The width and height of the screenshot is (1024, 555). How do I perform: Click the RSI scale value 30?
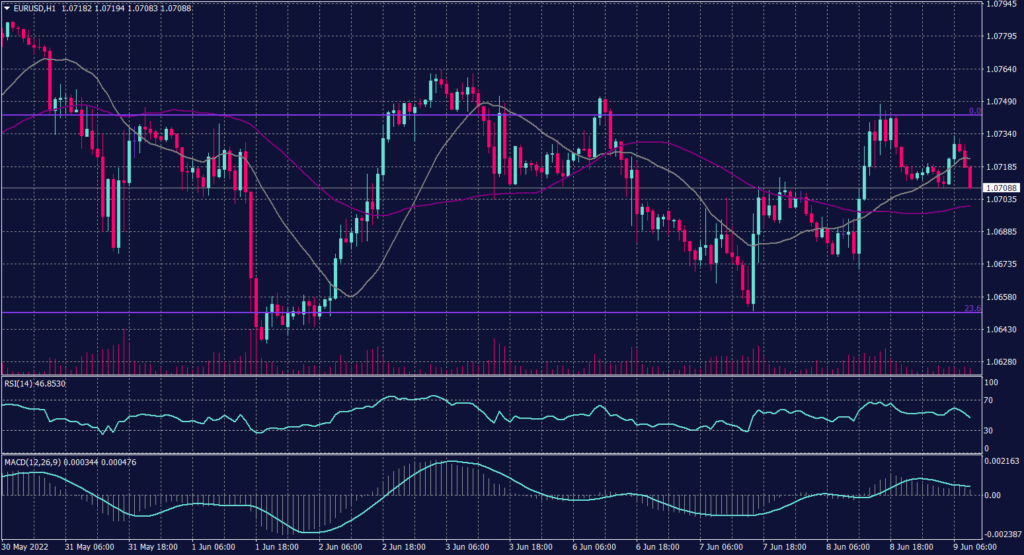[990, 430]
